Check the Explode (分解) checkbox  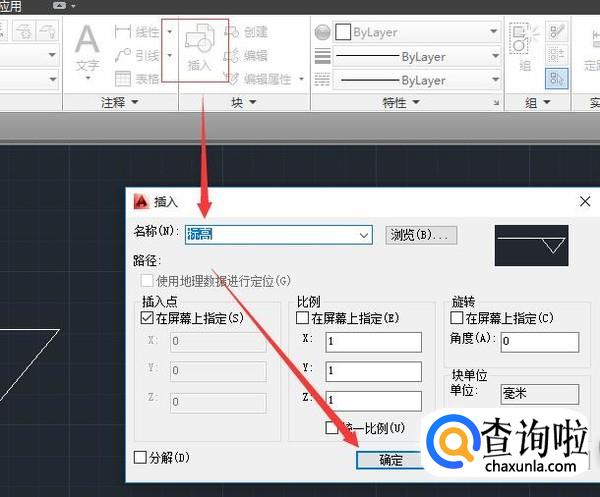point(140,457)
